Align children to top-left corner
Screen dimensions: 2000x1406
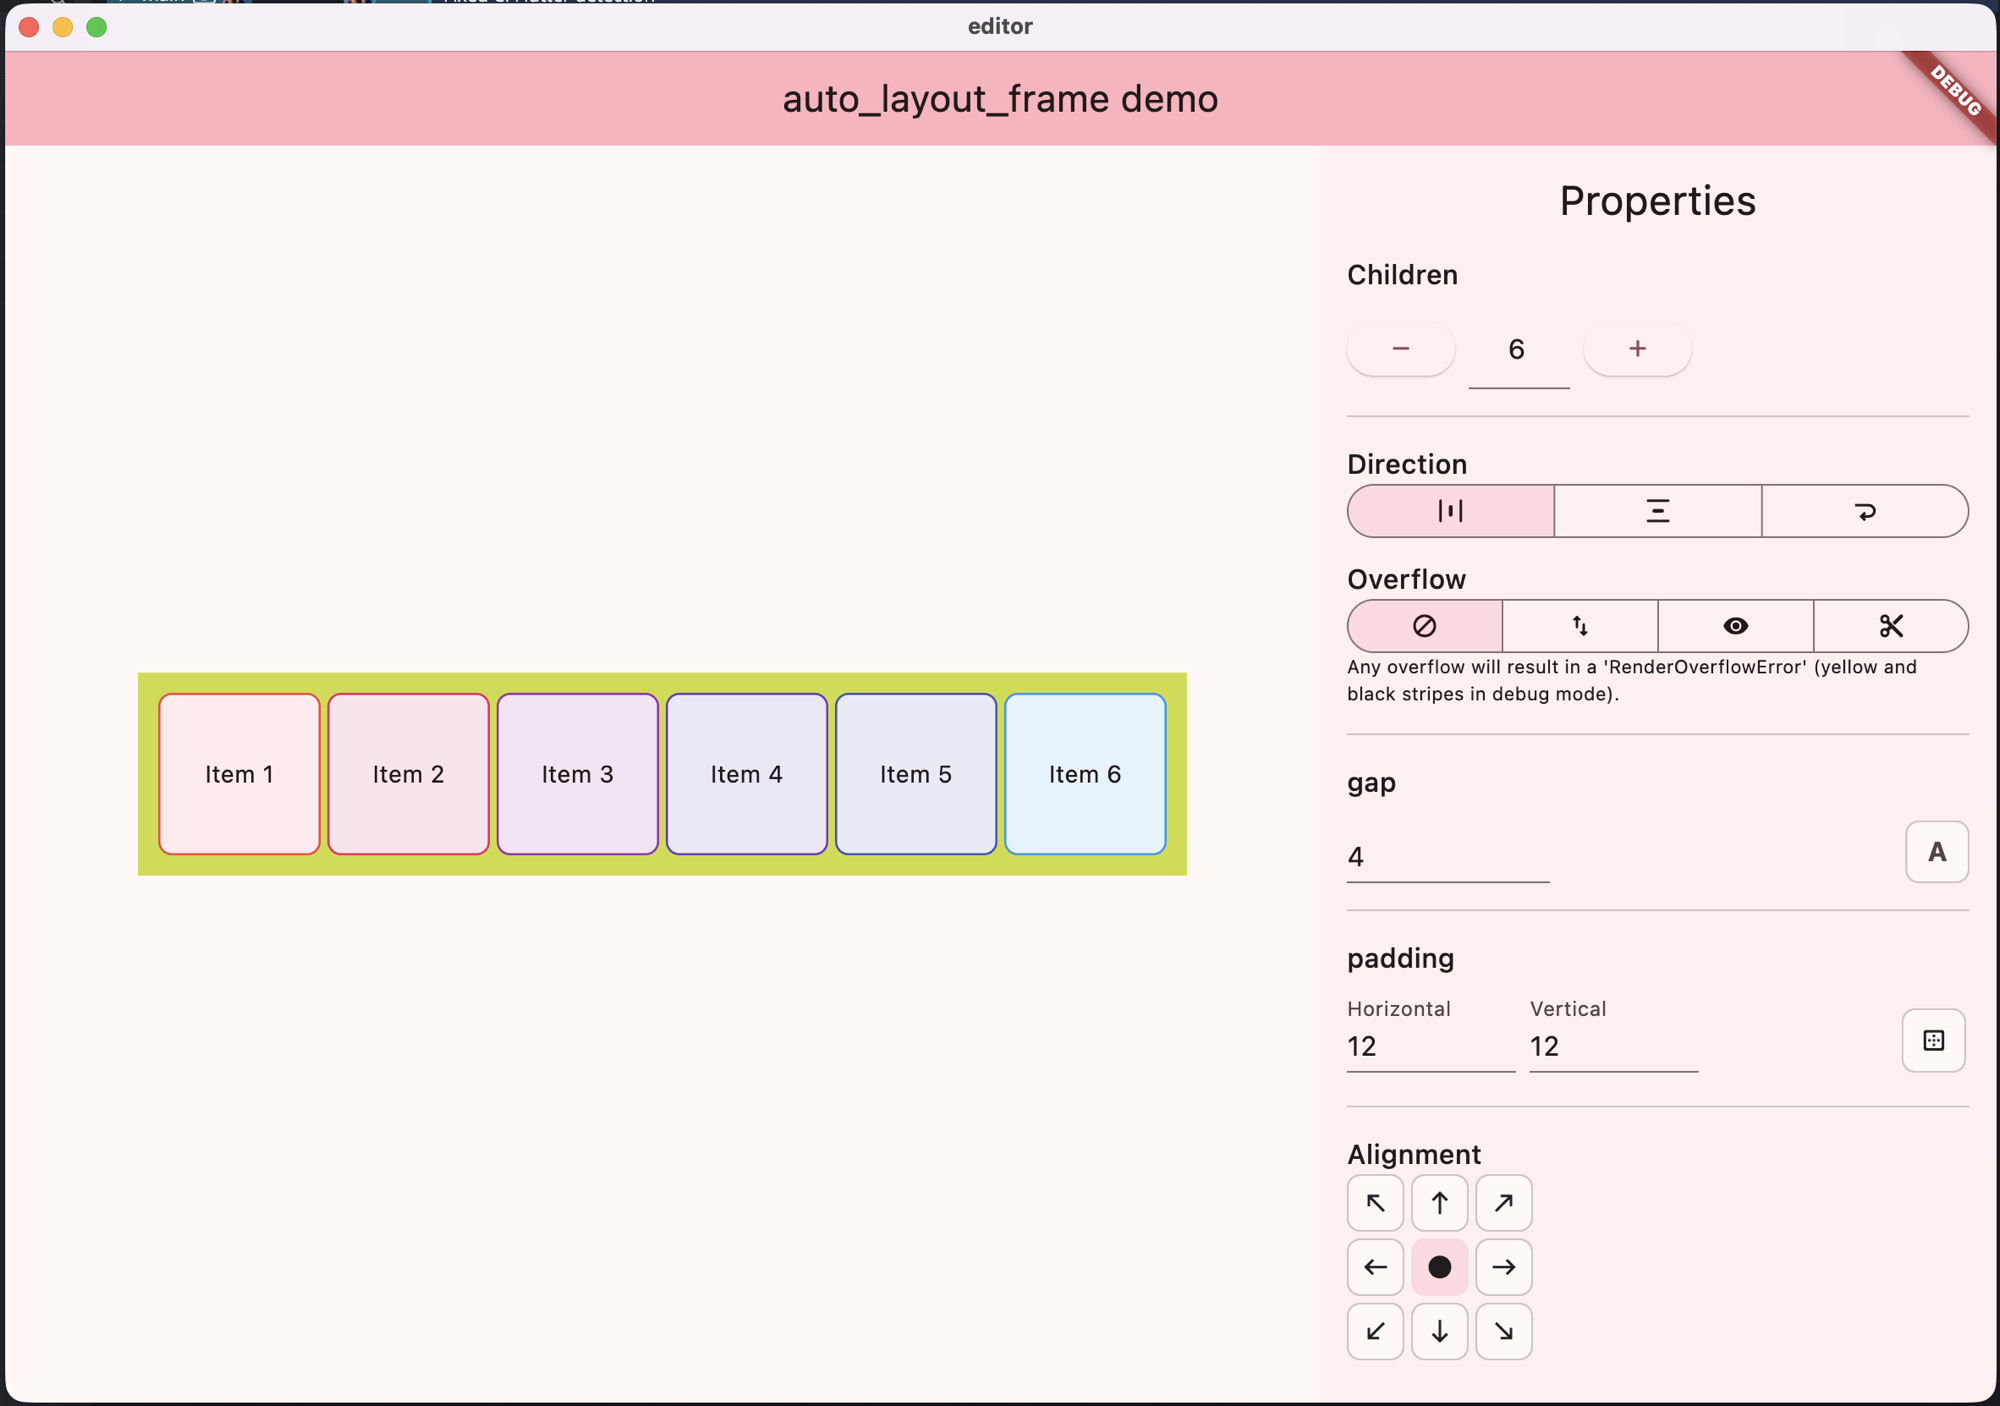(x=1375, y=1203)
